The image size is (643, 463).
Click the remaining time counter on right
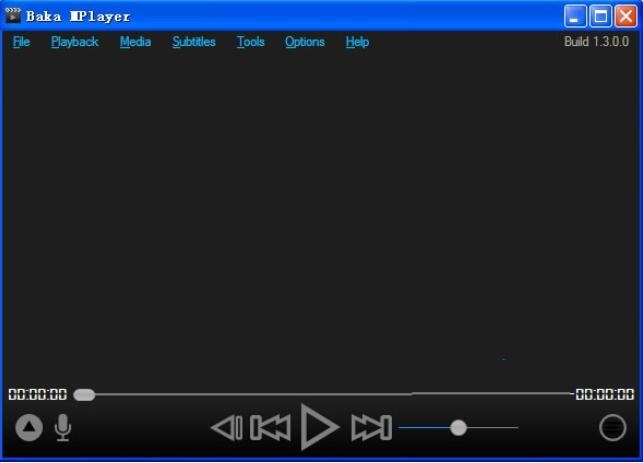click(x=605, y=395)
